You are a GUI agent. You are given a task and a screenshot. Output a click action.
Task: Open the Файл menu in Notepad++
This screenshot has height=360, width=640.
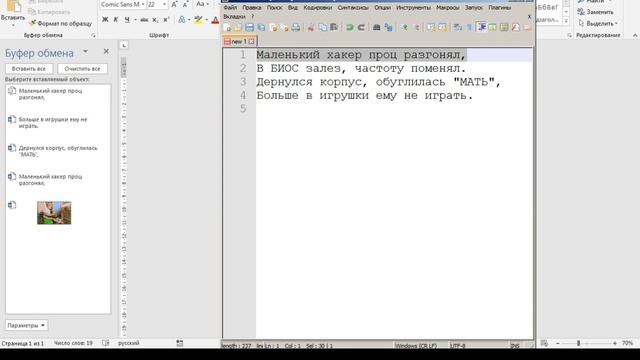tap(230, 7)
